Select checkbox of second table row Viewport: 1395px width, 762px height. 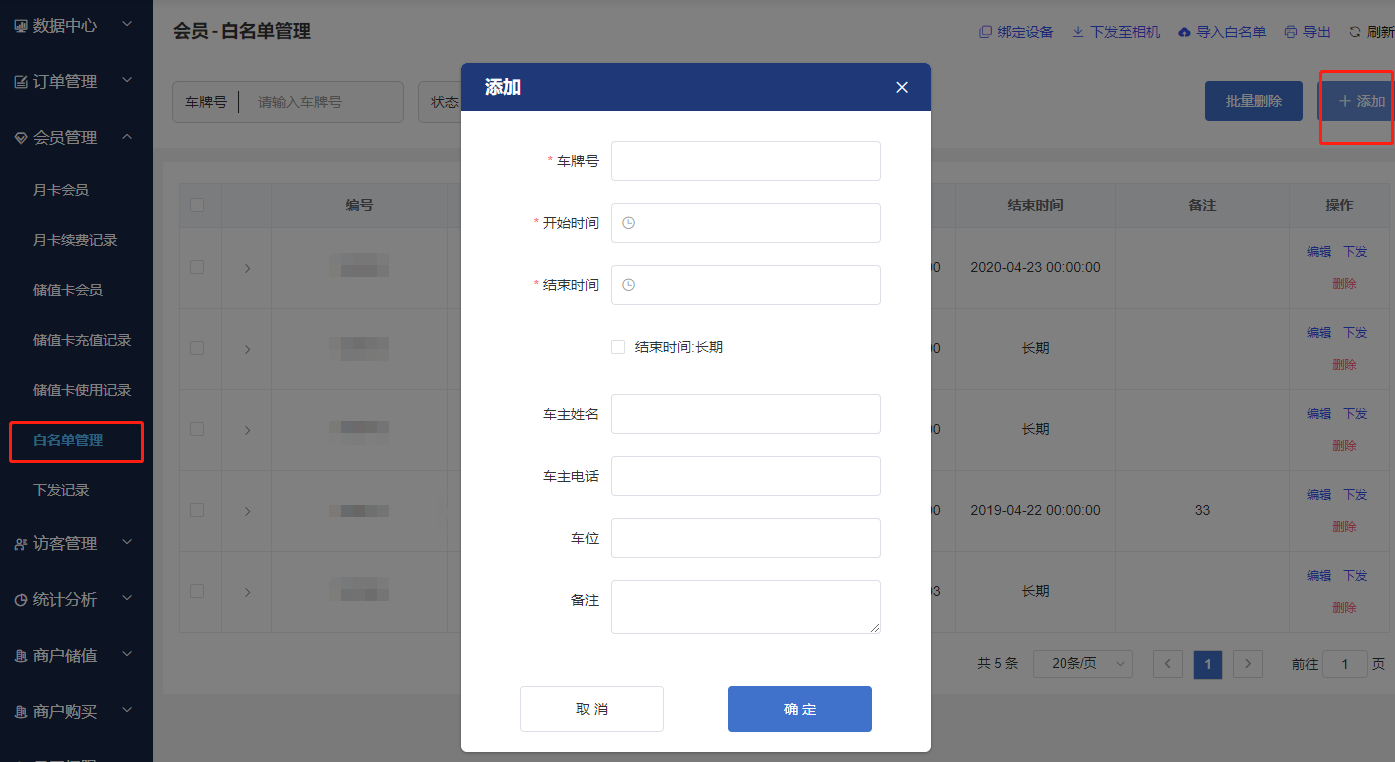click(x=197, y=348)
